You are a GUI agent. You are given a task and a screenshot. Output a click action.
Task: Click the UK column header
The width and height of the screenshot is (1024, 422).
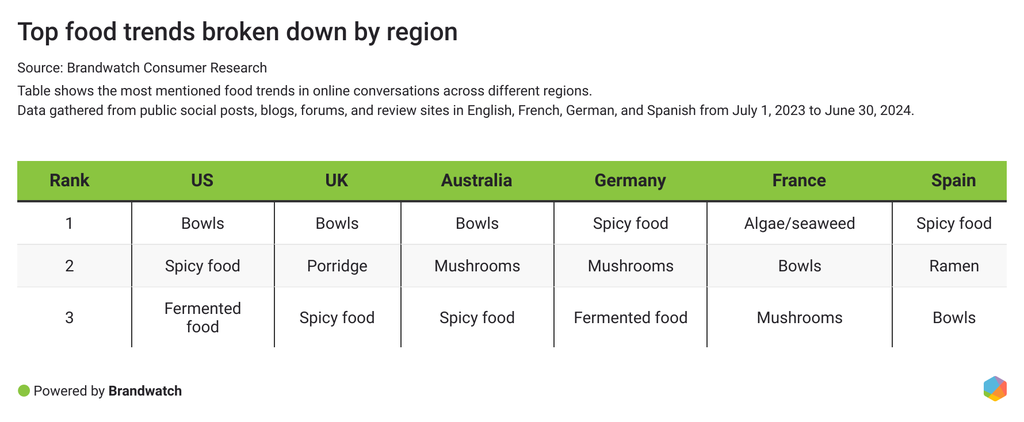pyautogui.click(x=337, y=181)
